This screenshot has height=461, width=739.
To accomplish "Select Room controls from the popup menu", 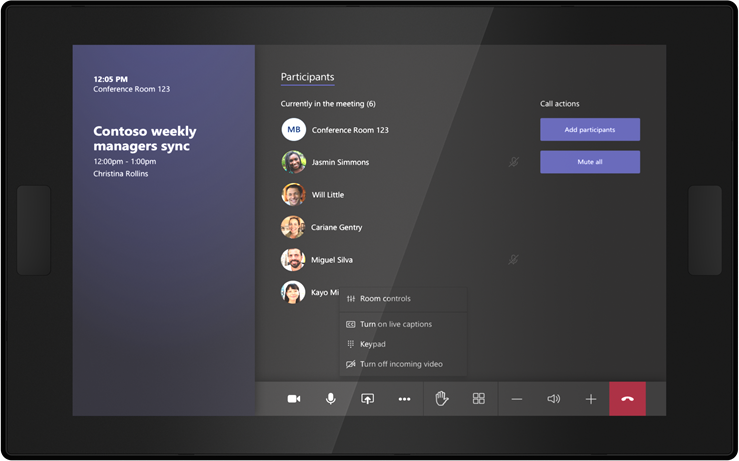I will [x=385, y=299].
